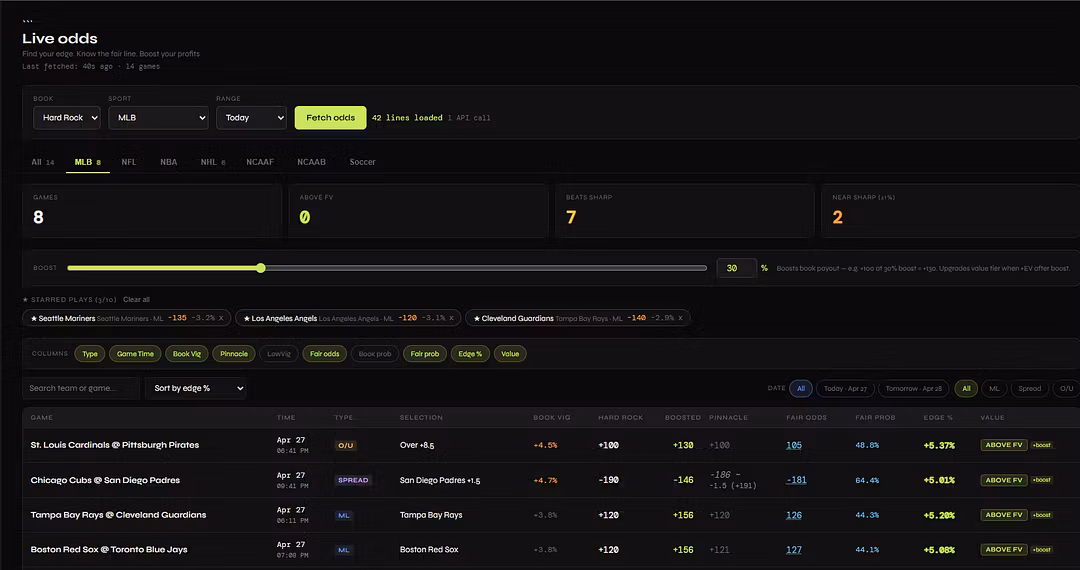Select the Boston Red Sox @ Toronto Blue Jays game
The image size is (1080, 570).
coord(109,549)
